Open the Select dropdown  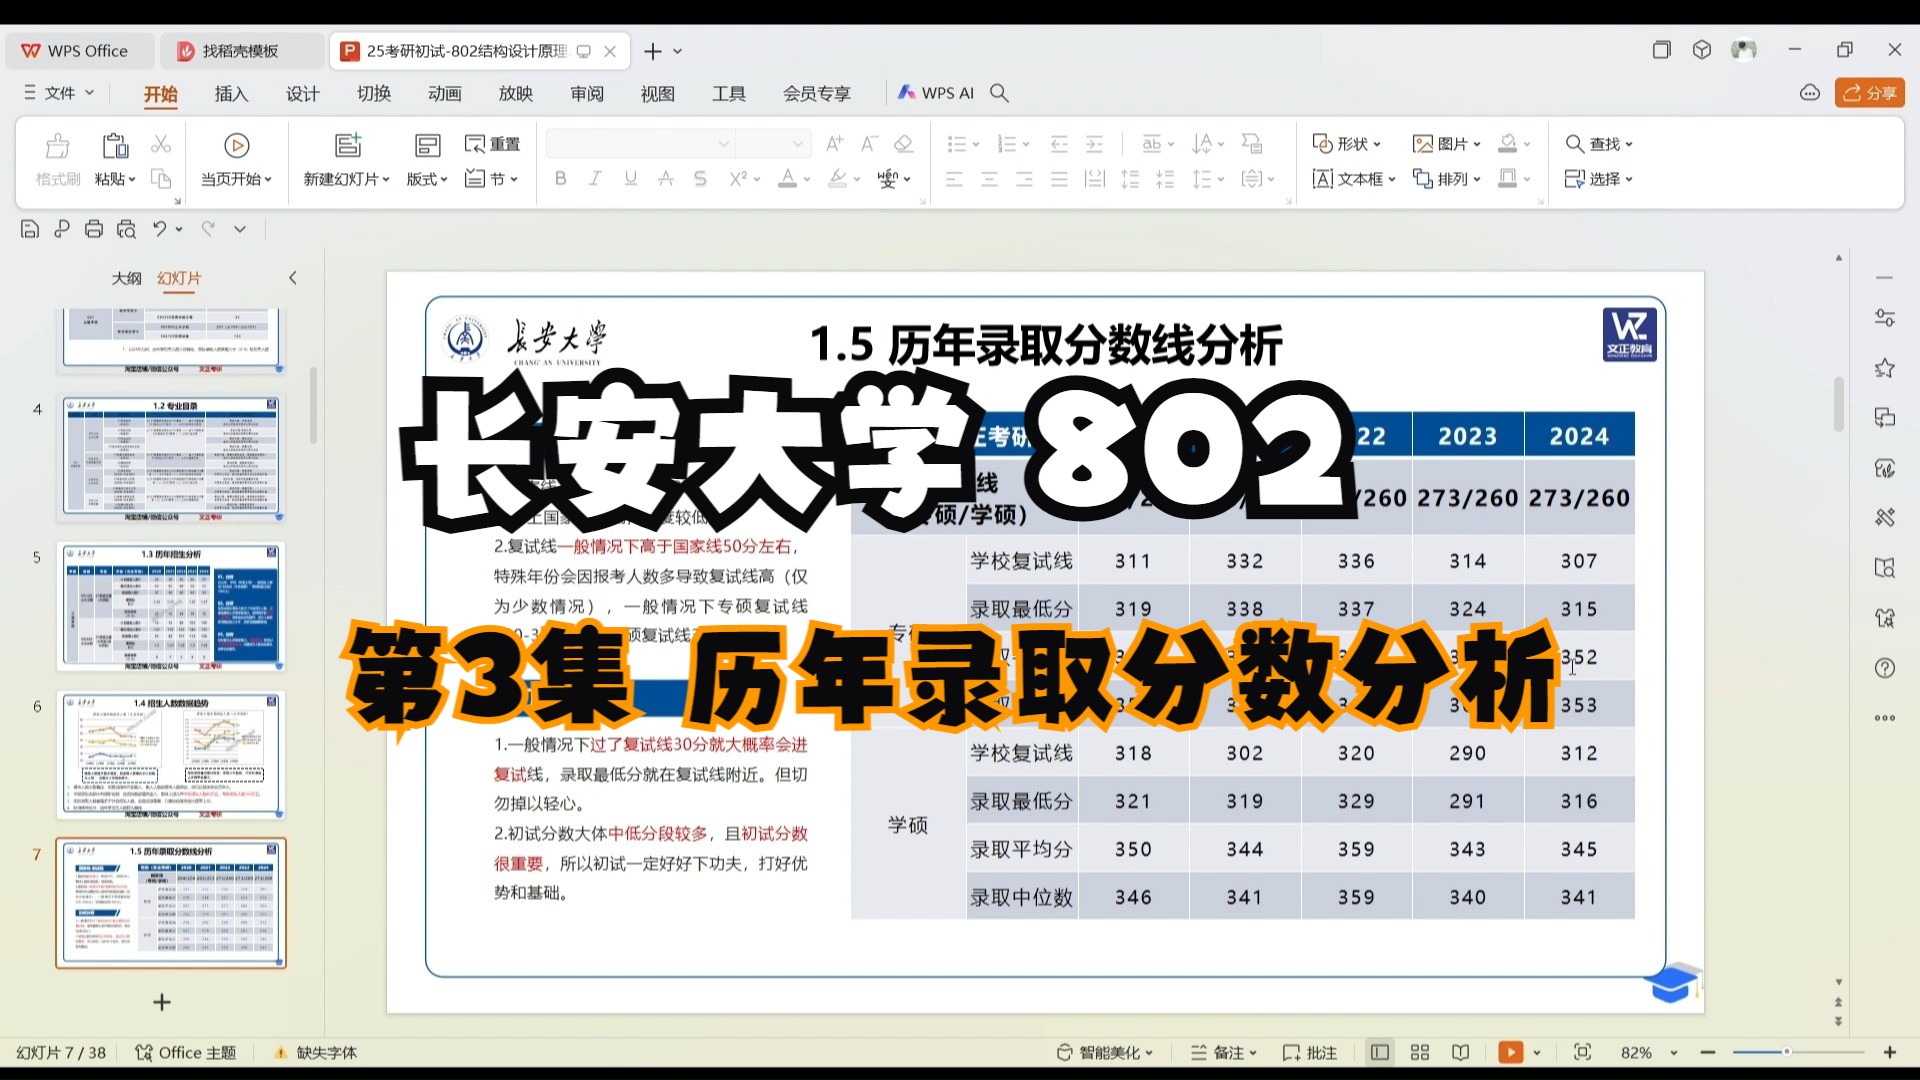(1598, 179)
